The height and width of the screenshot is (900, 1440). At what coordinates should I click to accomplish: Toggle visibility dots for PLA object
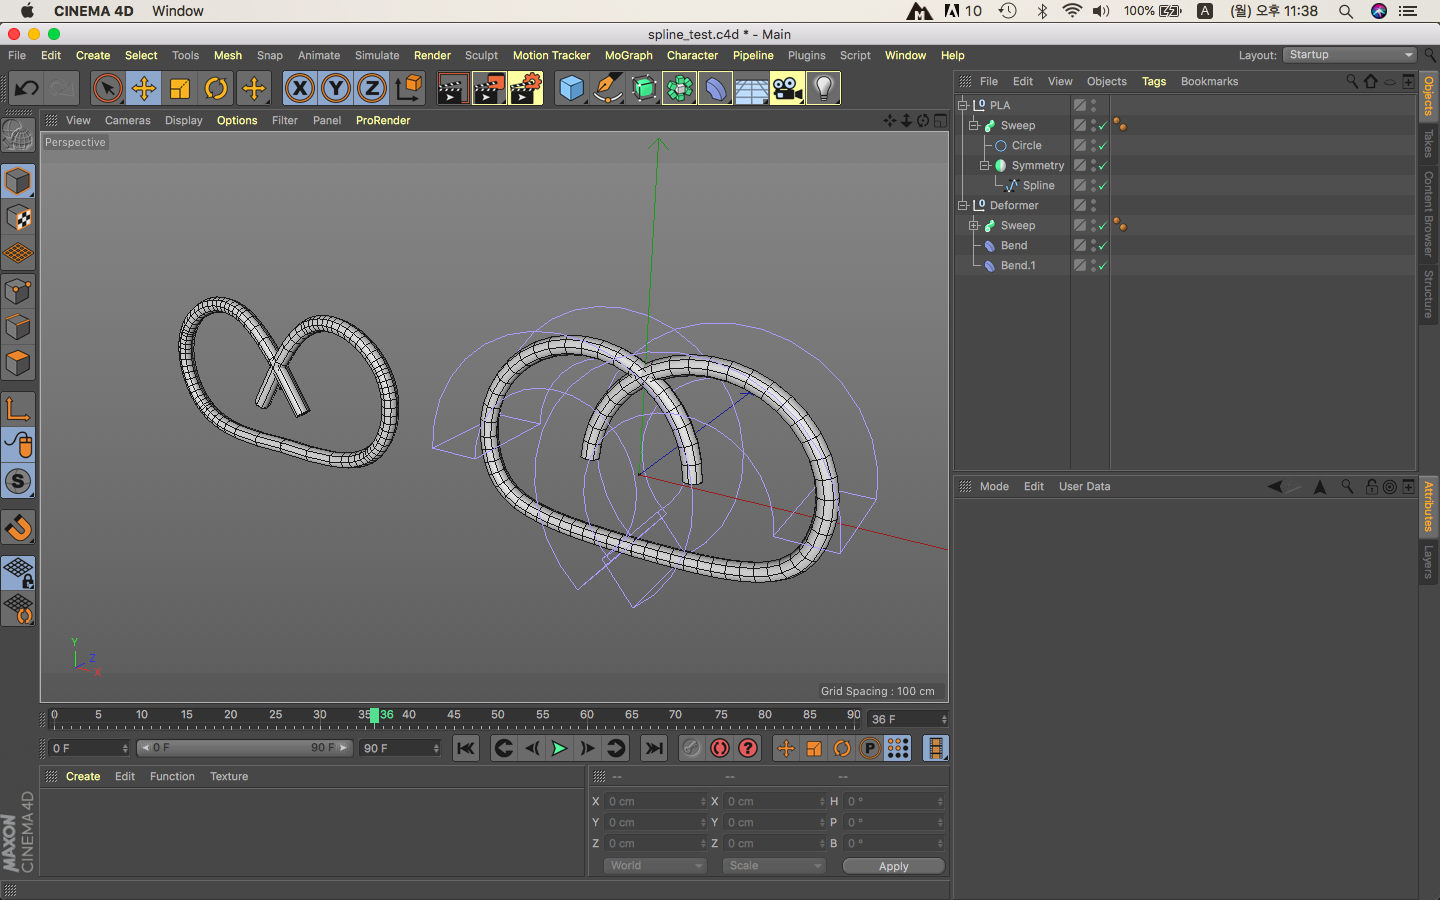(1093, 105)
